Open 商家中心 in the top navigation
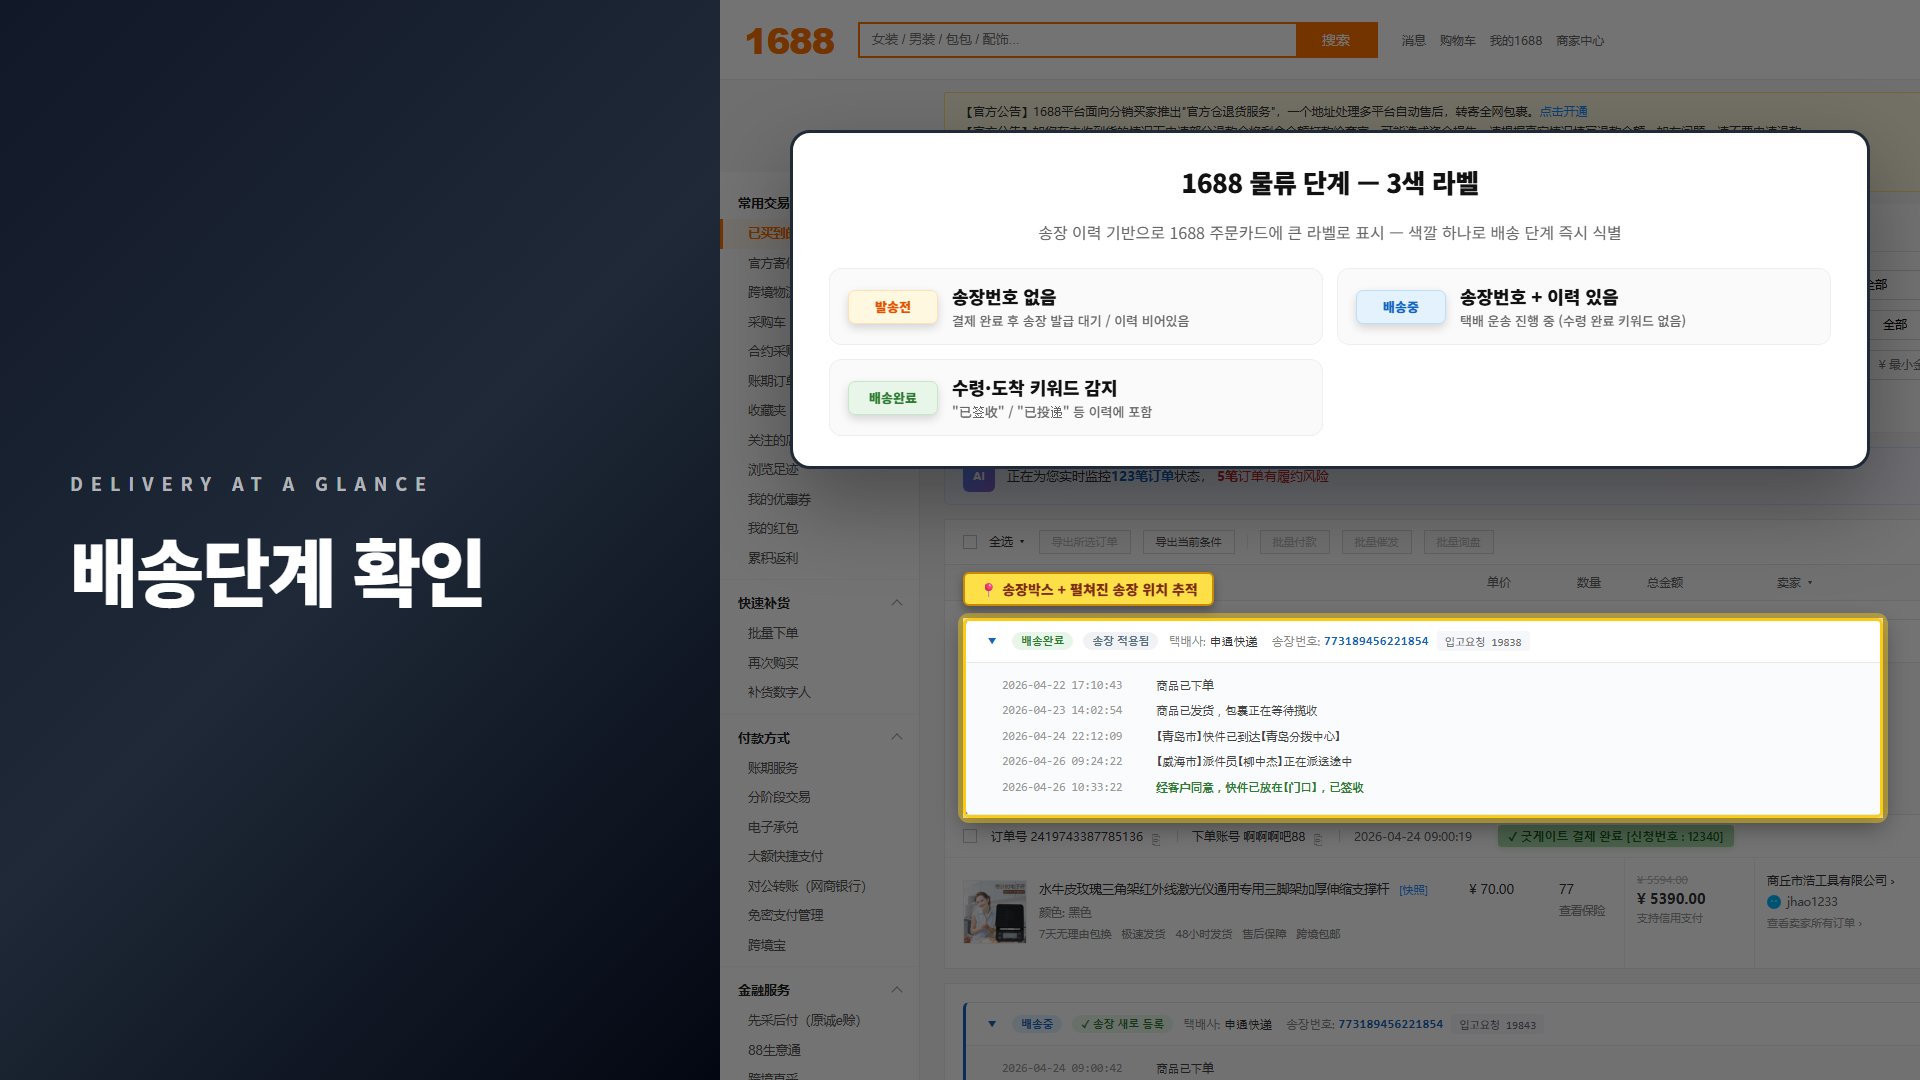 (x=1579, y=41)
